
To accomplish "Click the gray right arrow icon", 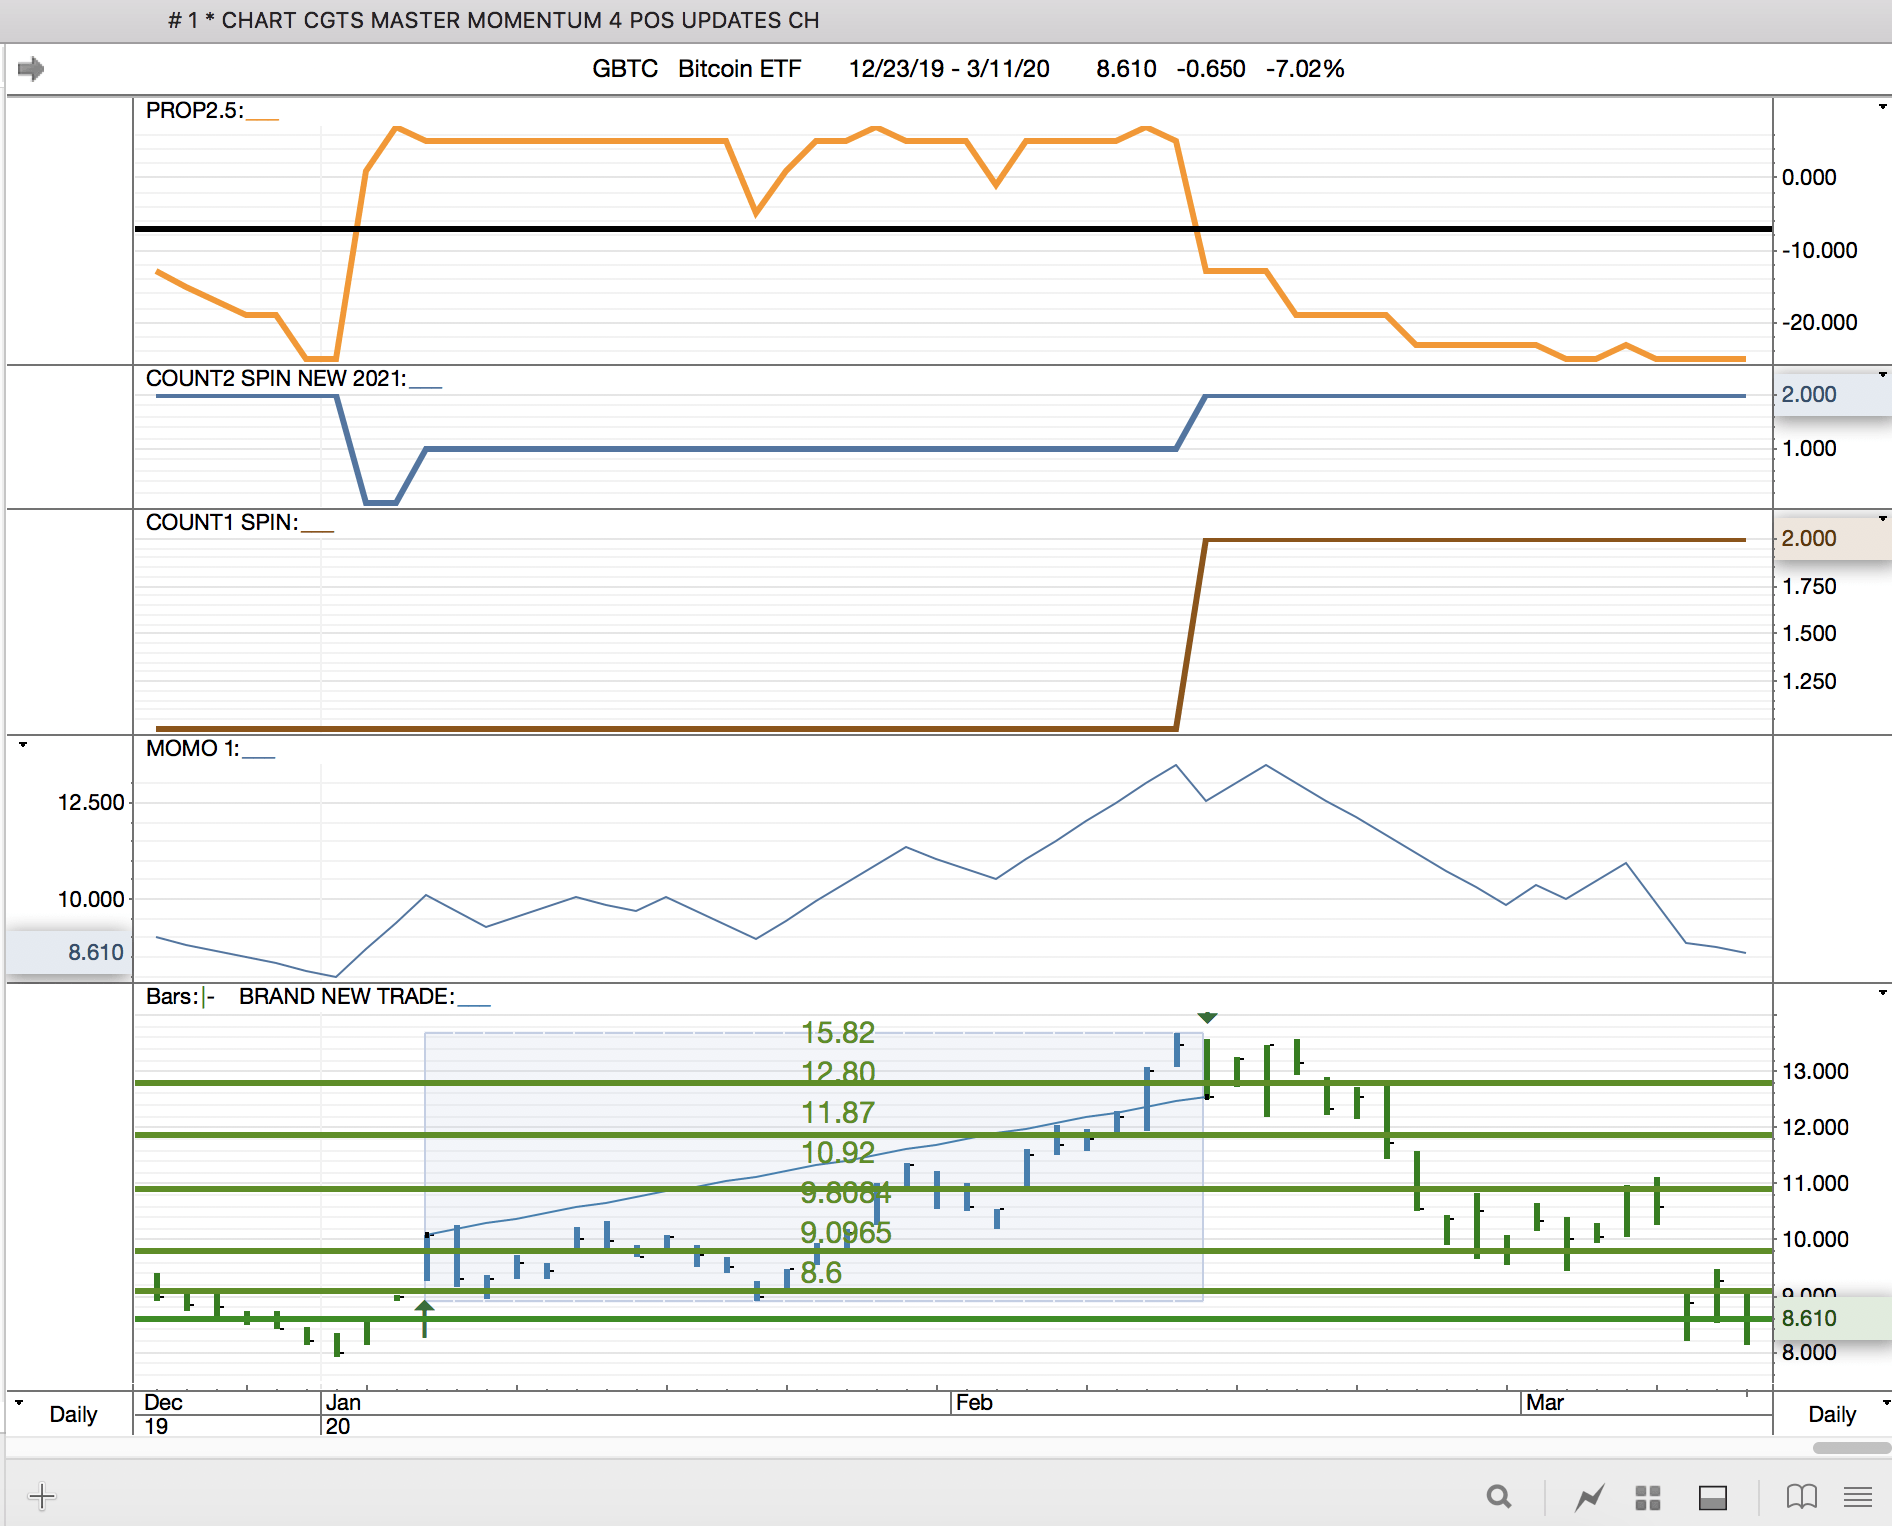I will pyautogui.click(x=31, y=69).
